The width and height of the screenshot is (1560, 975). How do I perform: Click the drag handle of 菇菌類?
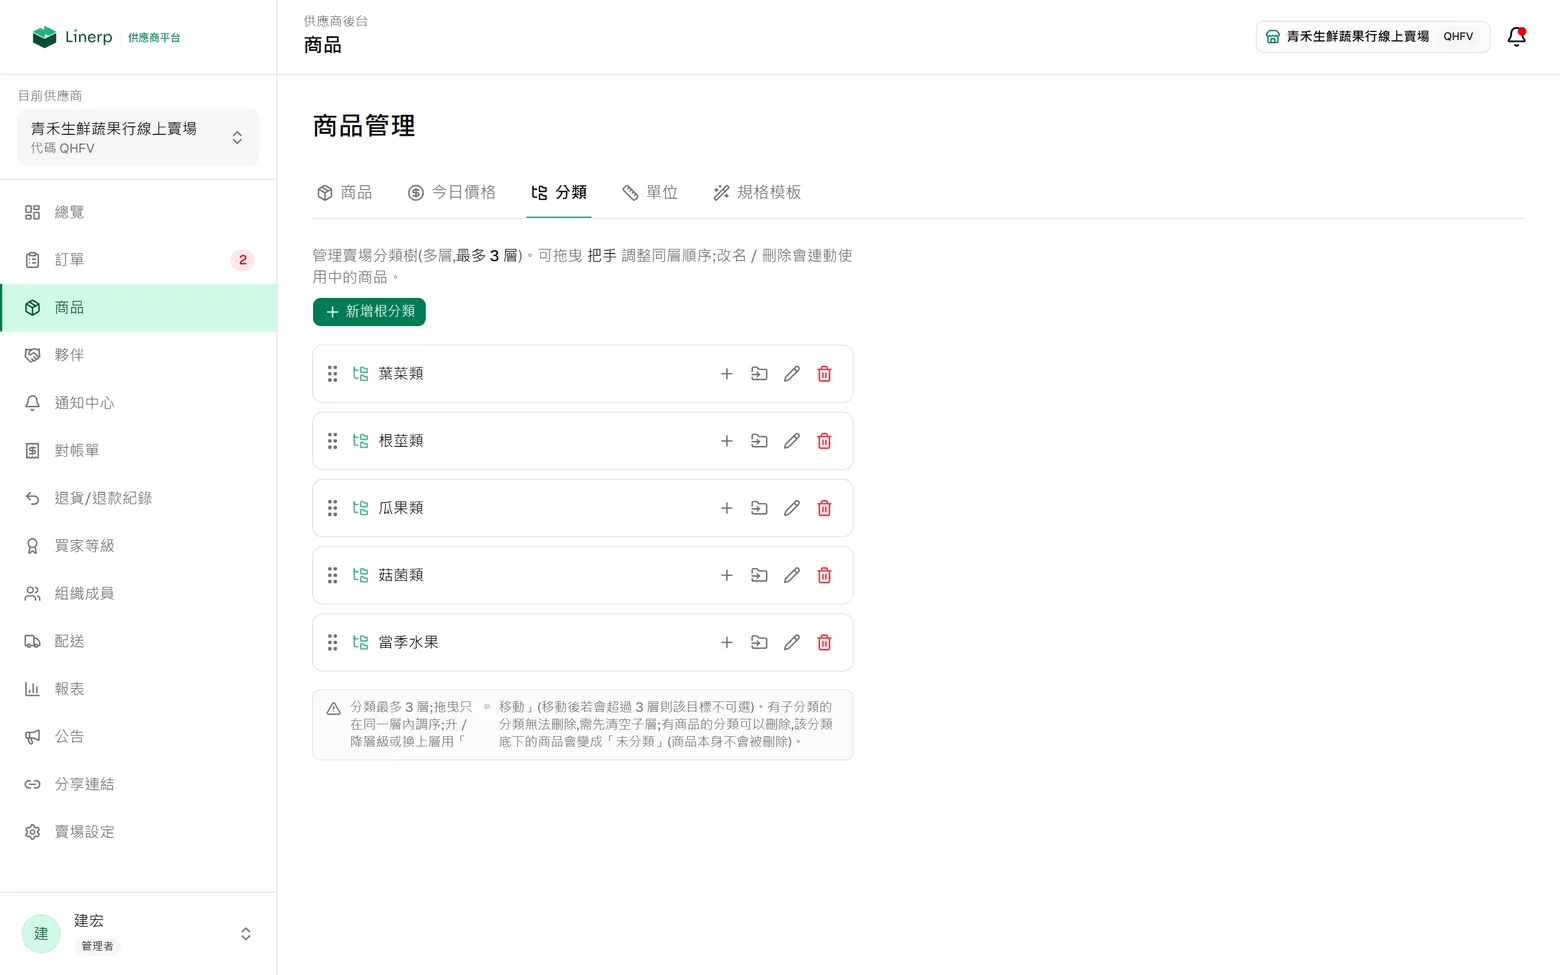[332, 575]
